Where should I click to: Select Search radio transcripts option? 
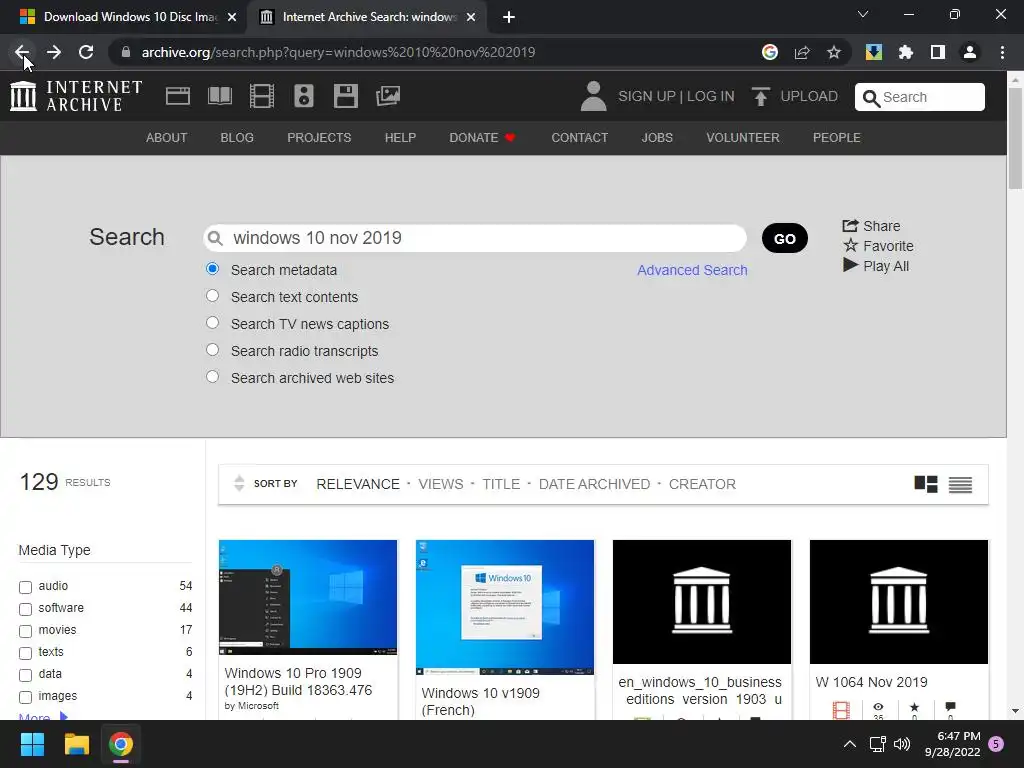point(212,349)
